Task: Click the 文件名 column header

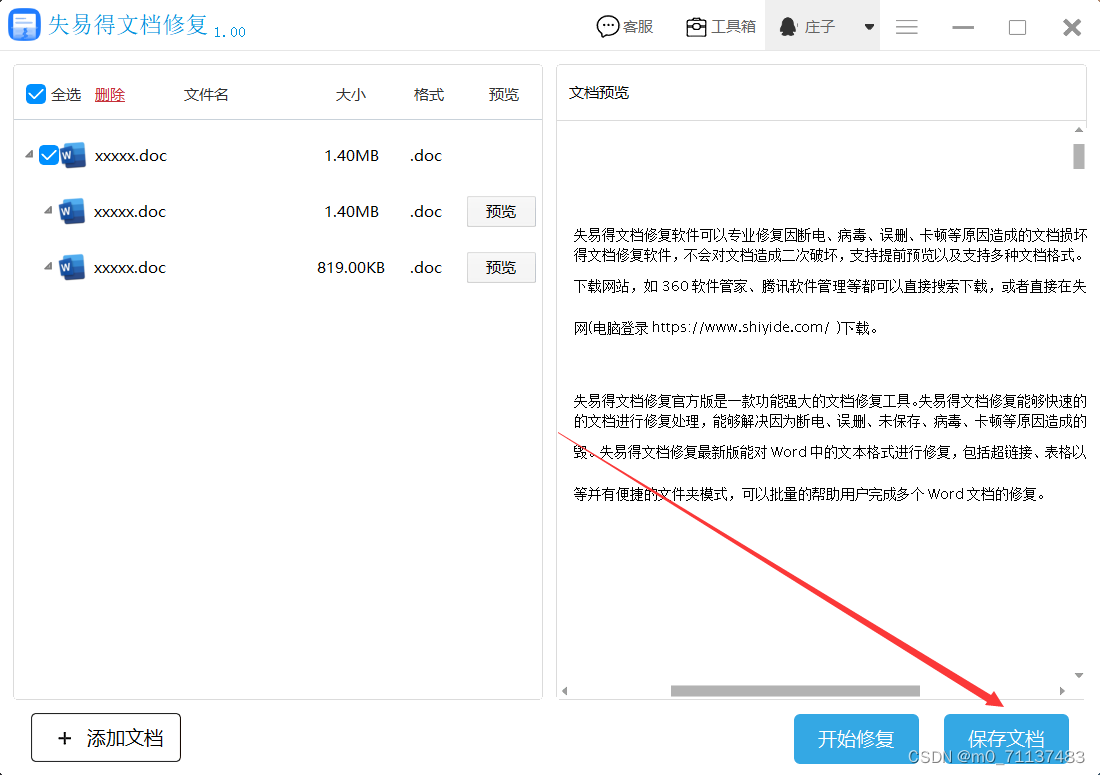Action: [x=206, y=95]
